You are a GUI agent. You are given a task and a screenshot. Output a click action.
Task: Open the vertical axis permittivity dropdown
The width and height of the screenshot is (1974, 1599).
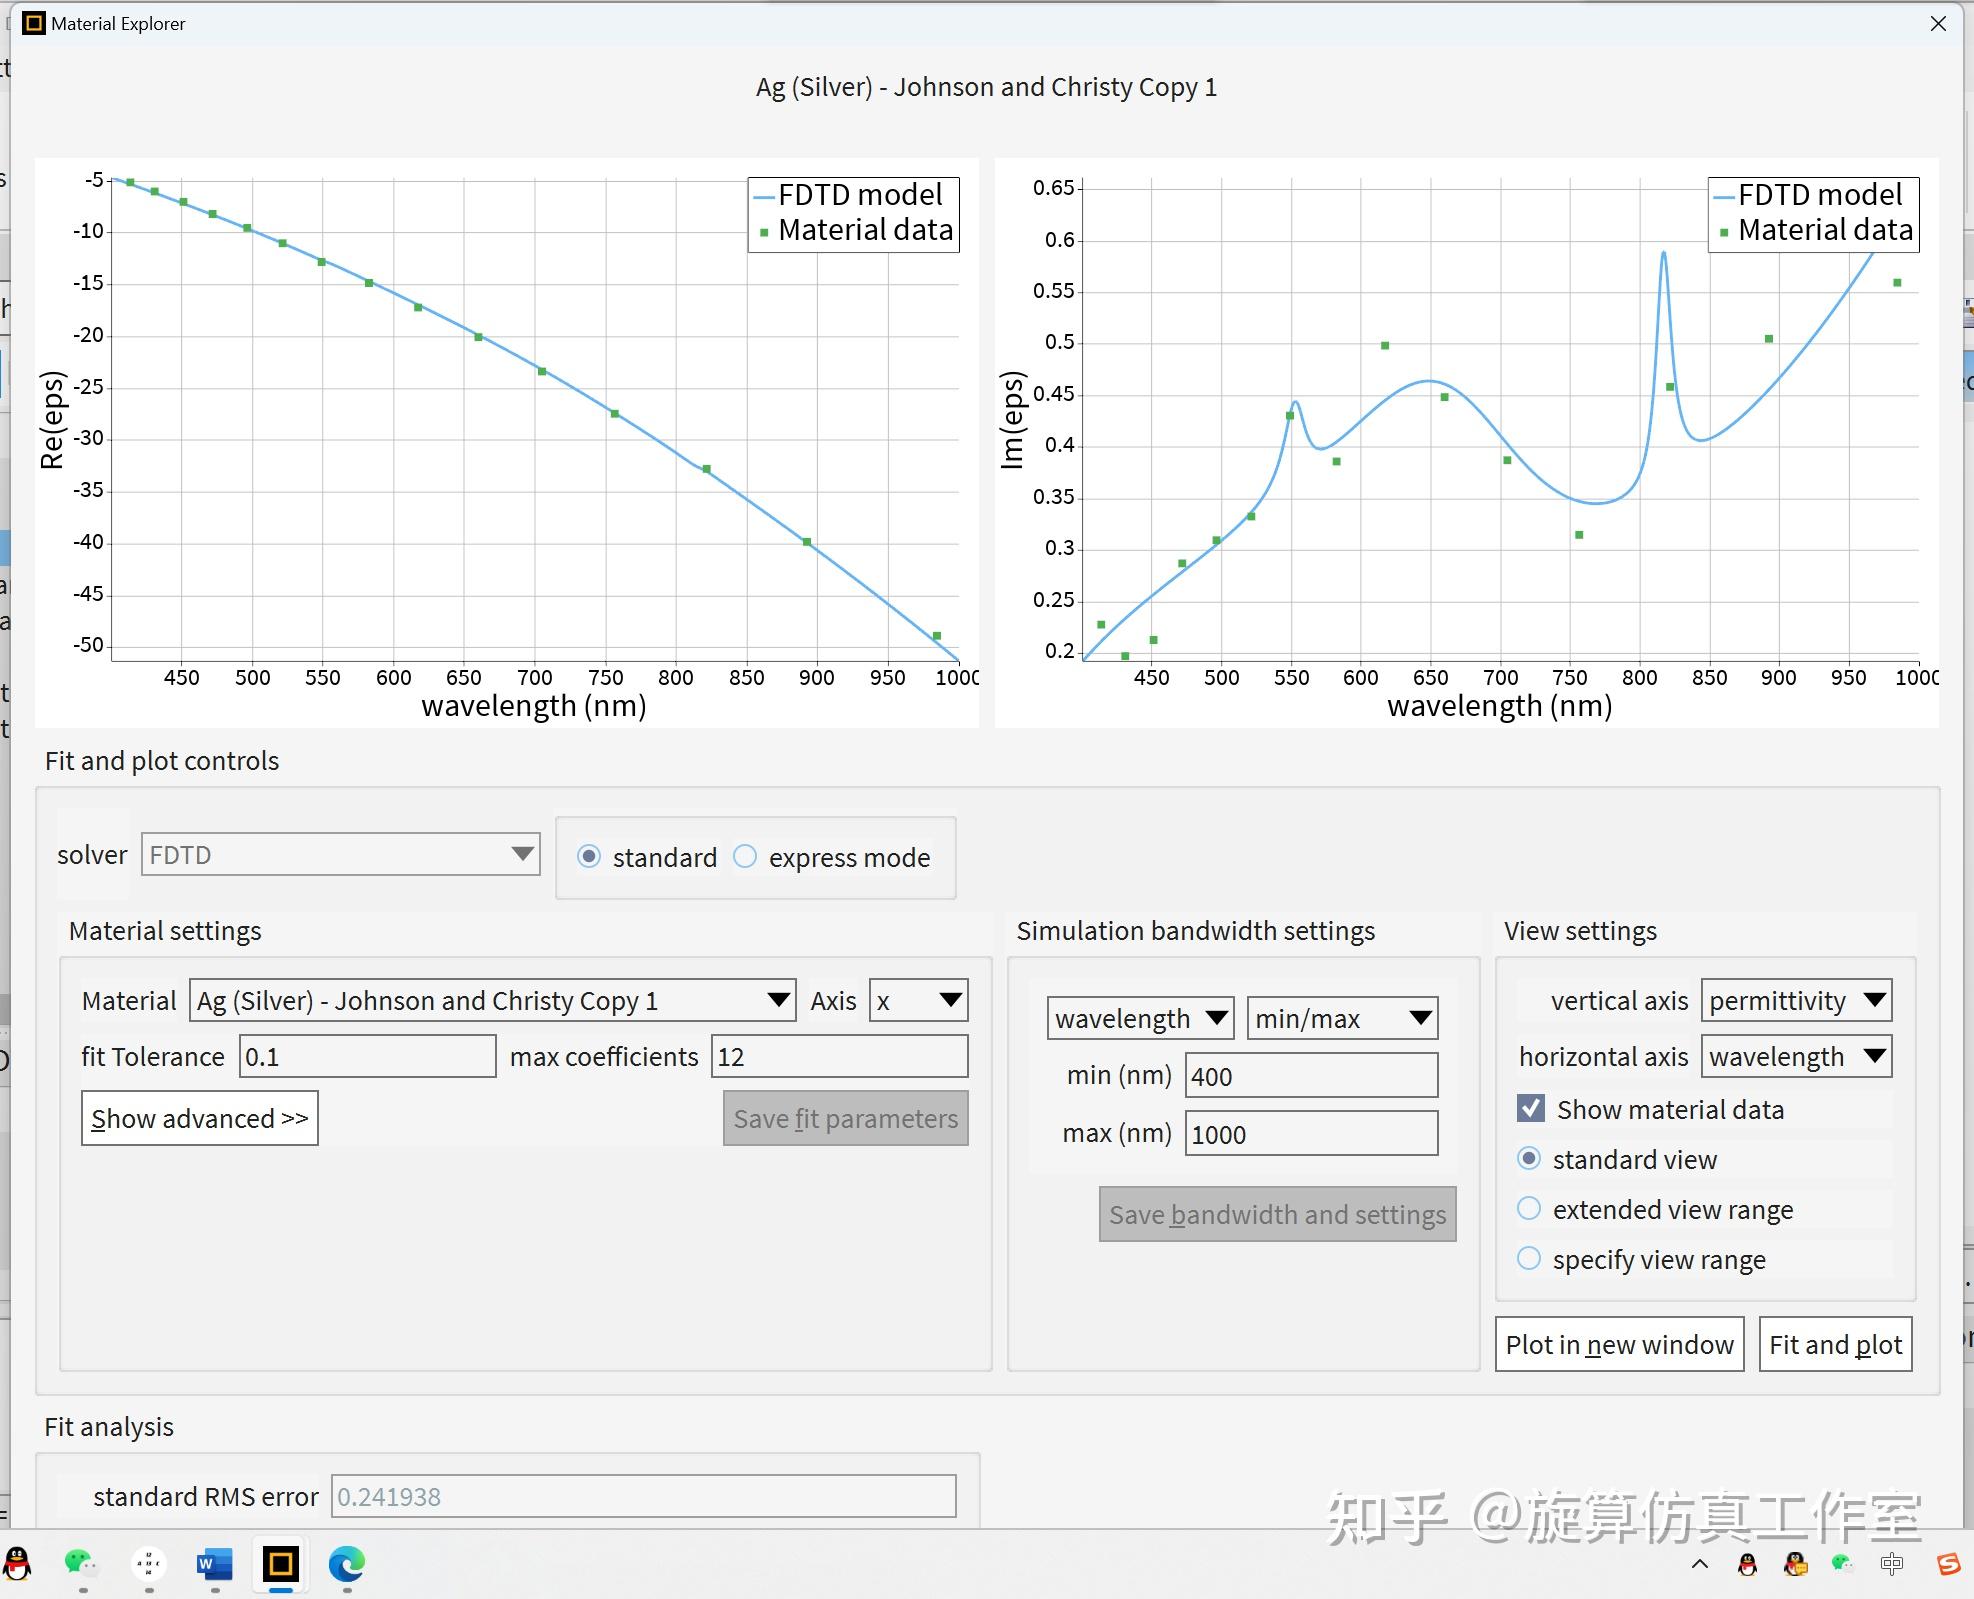1796,1000
